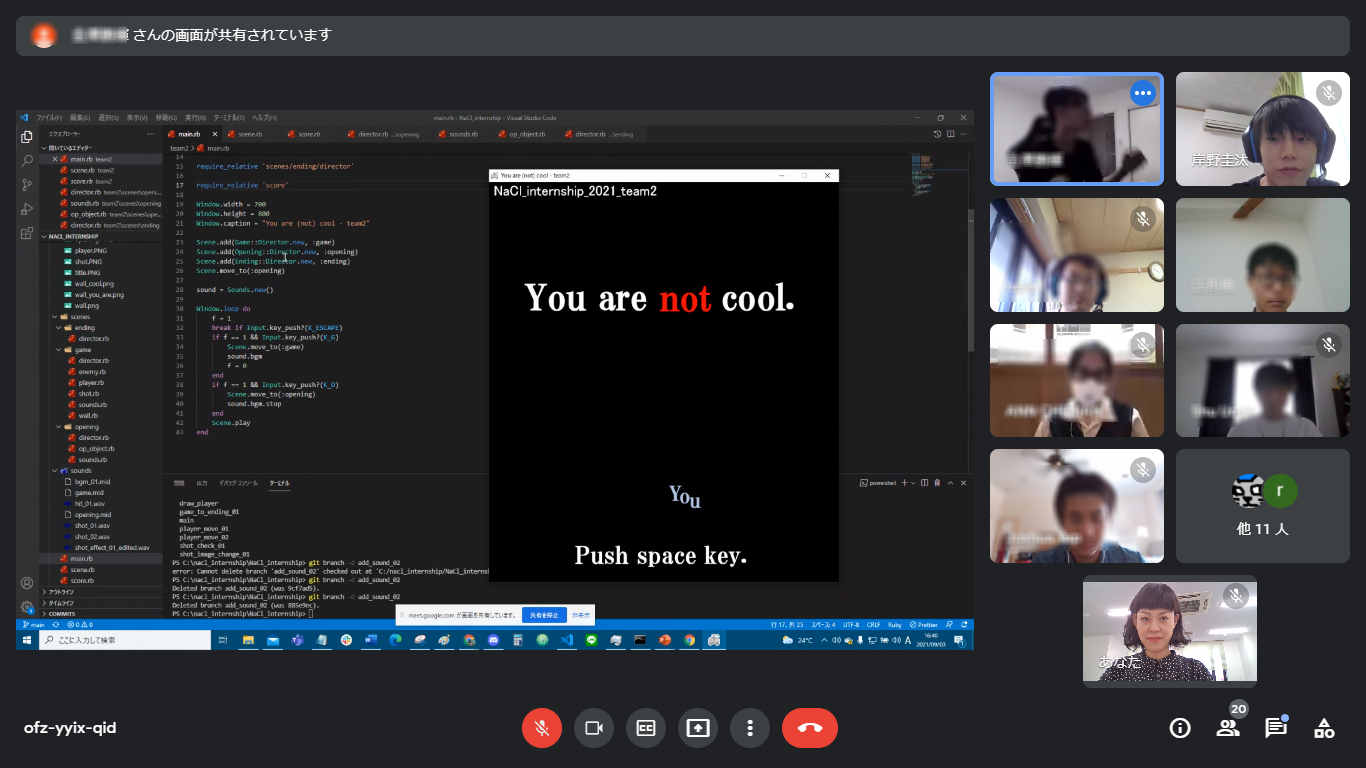Select your own video tile labeled あなた
The image size is (1366, 768).
coord(1169,630)
